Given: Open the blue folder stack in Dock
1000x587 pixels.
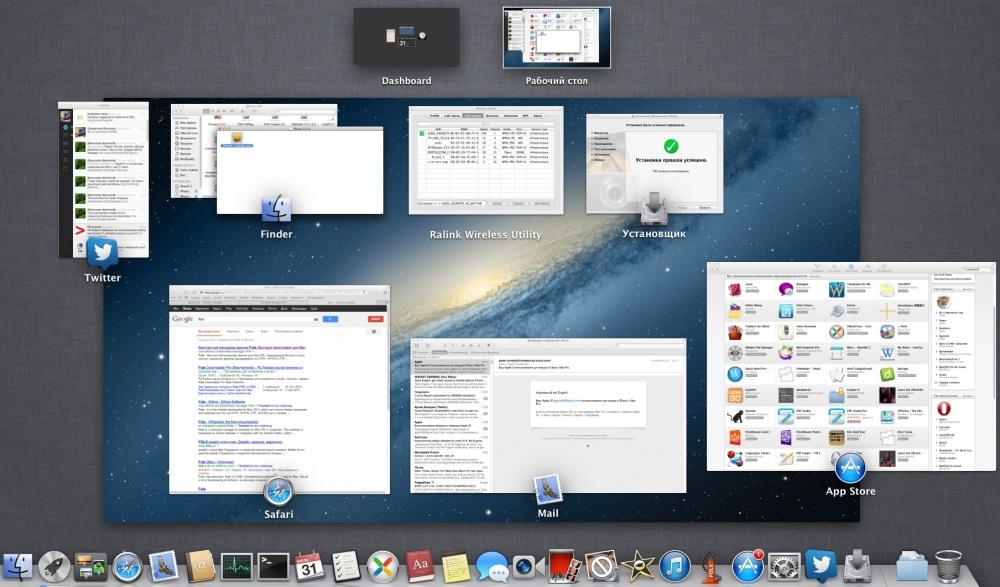Looking at the screenshot, I should [911, 567].
